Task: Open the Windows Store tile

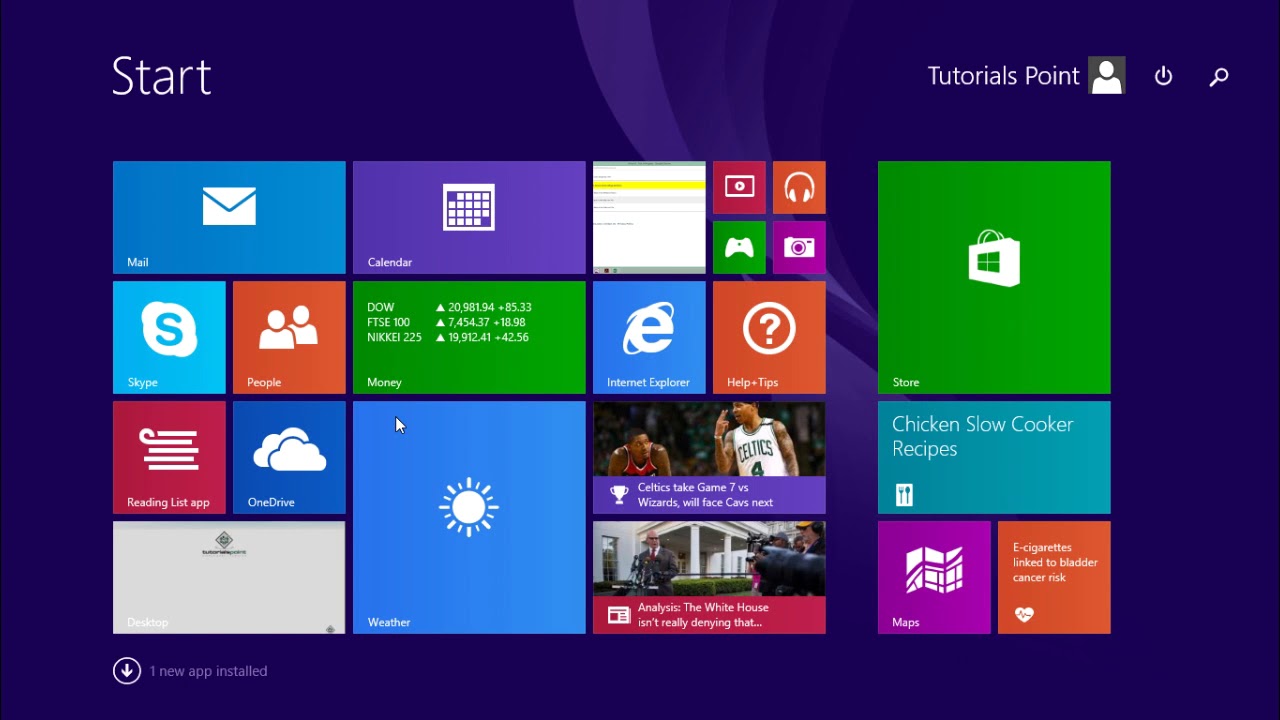Action: 994,277
